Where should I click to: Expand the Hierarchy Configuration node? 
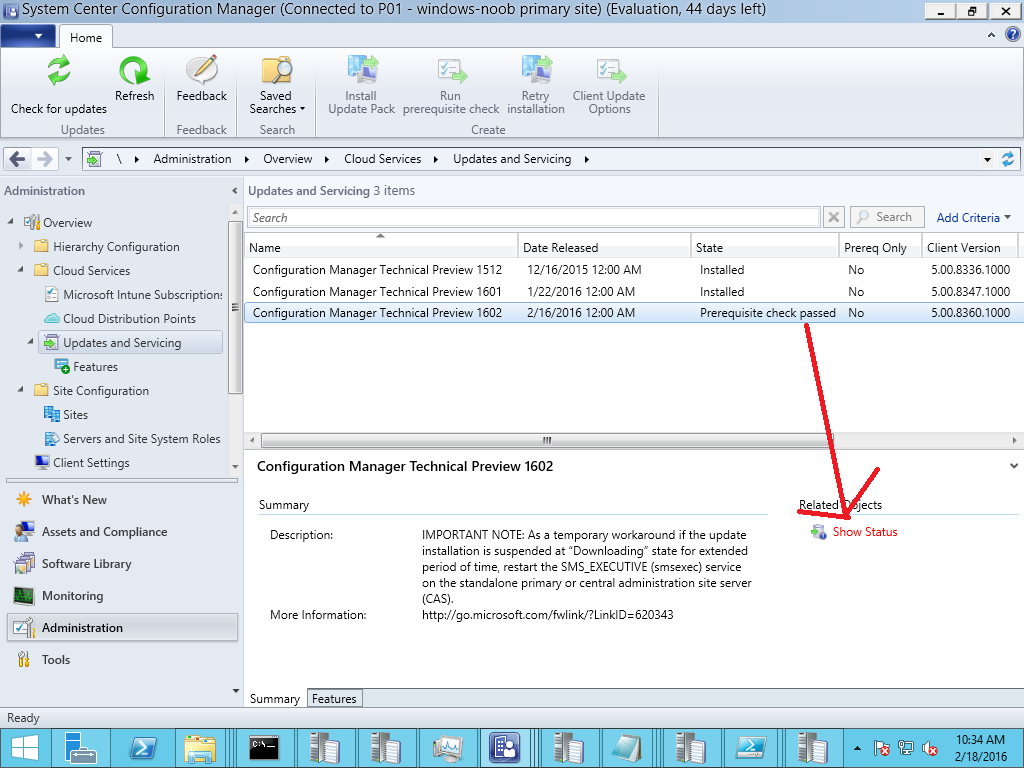click(21, 246)
